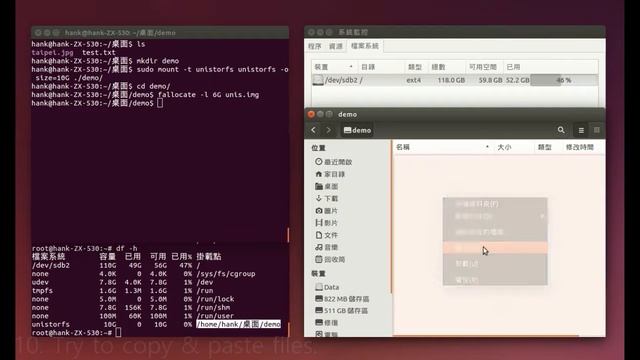Sort files by 名稱 column
Viewport: 640px width, 360px height.
pyautogui.click(x=443, y=147)
